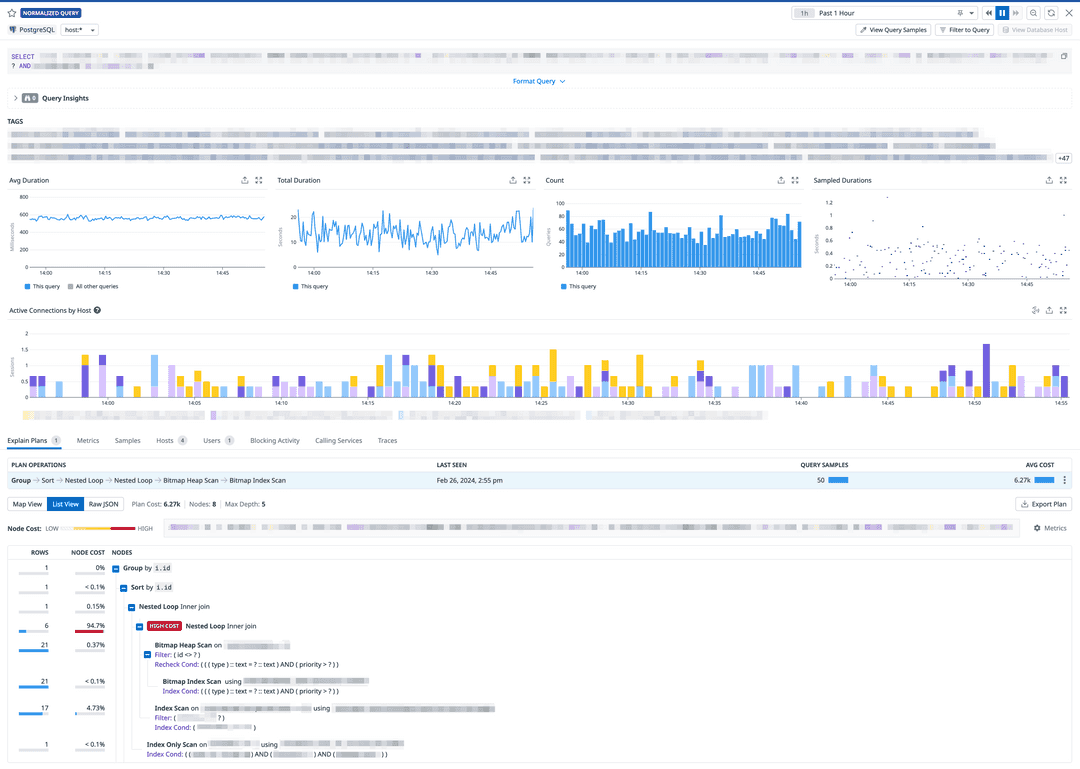Open the explain plan row kebab menu

click(x=1064, y=480)
